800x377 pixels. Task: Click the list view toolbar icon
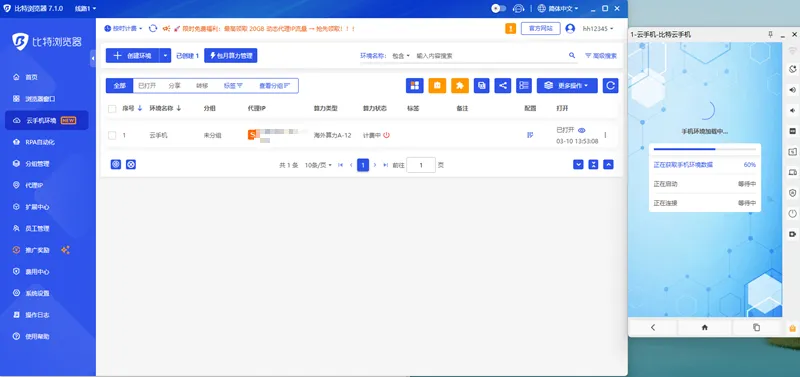[524, 86]
